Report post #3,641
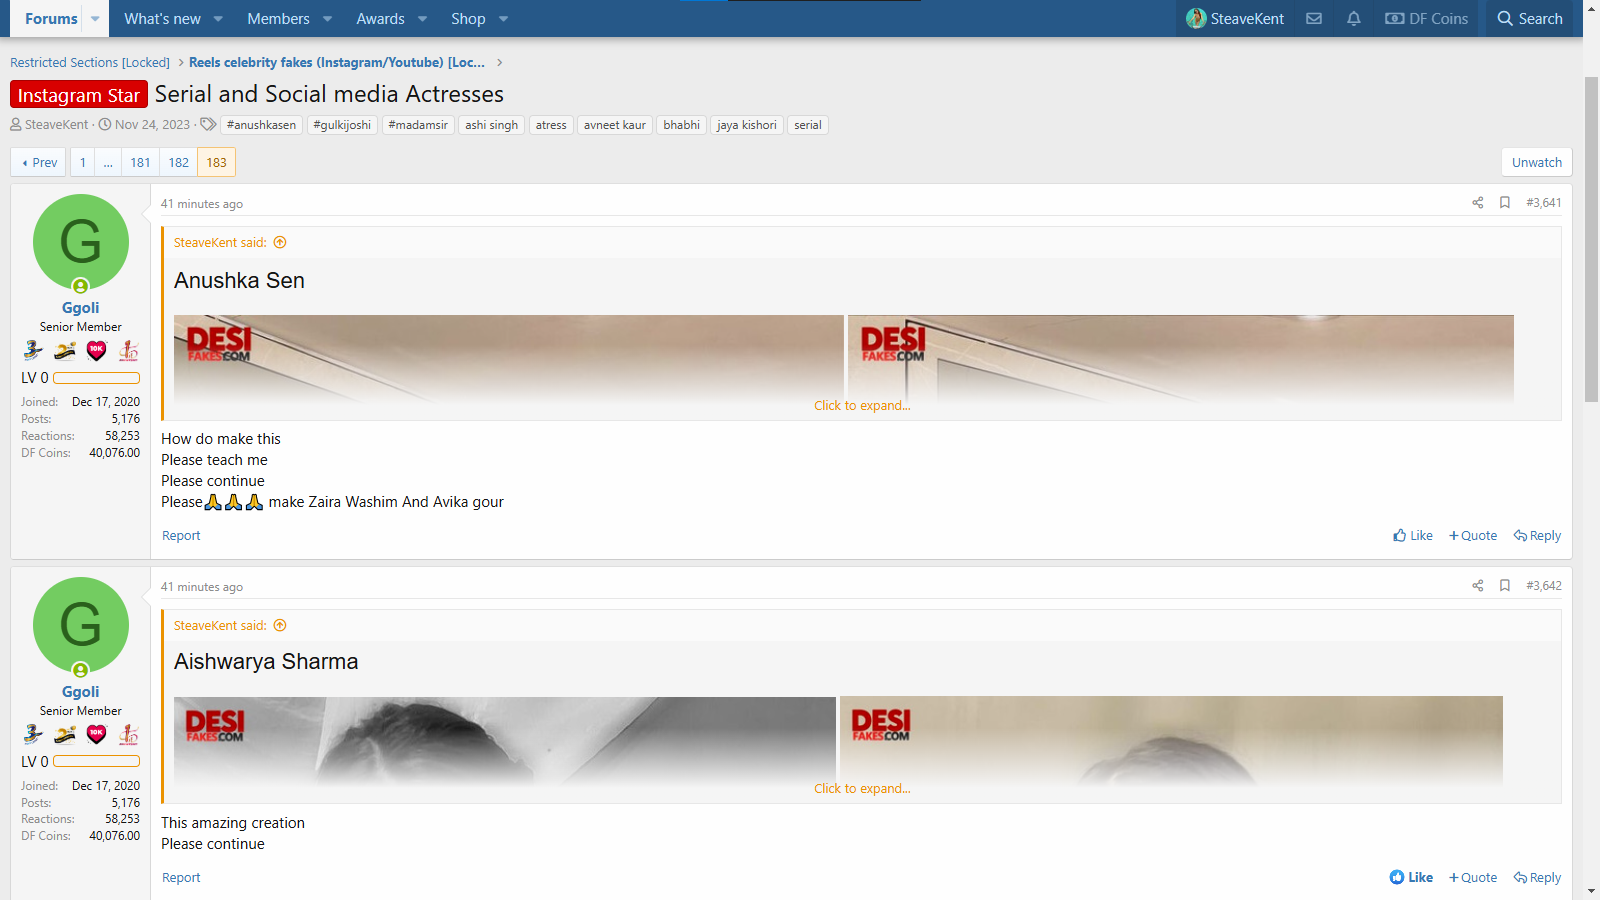The image size is (1600, 900). click(x=181, y=536)
